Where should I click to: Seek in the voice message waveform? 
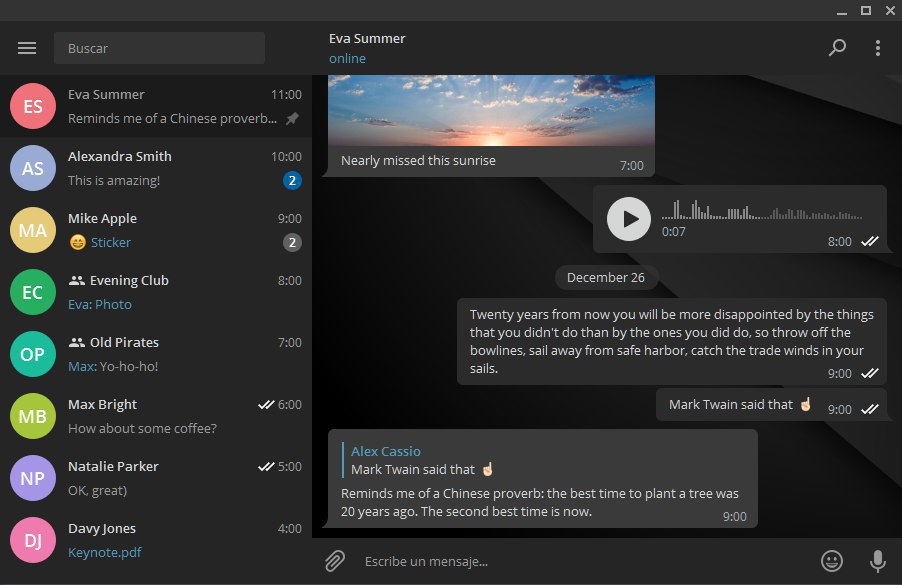pyautogui.click(x=762, y=209)
